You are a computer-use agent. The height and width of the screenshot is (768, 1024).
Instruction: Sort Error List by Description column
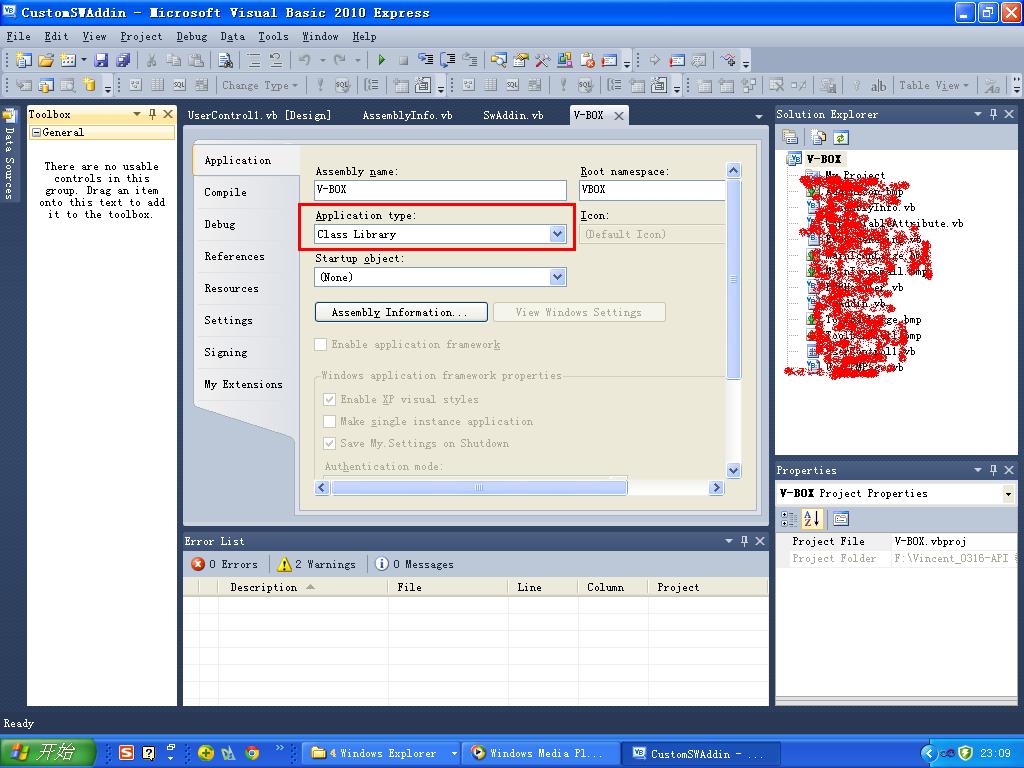(x=303, y=587)
